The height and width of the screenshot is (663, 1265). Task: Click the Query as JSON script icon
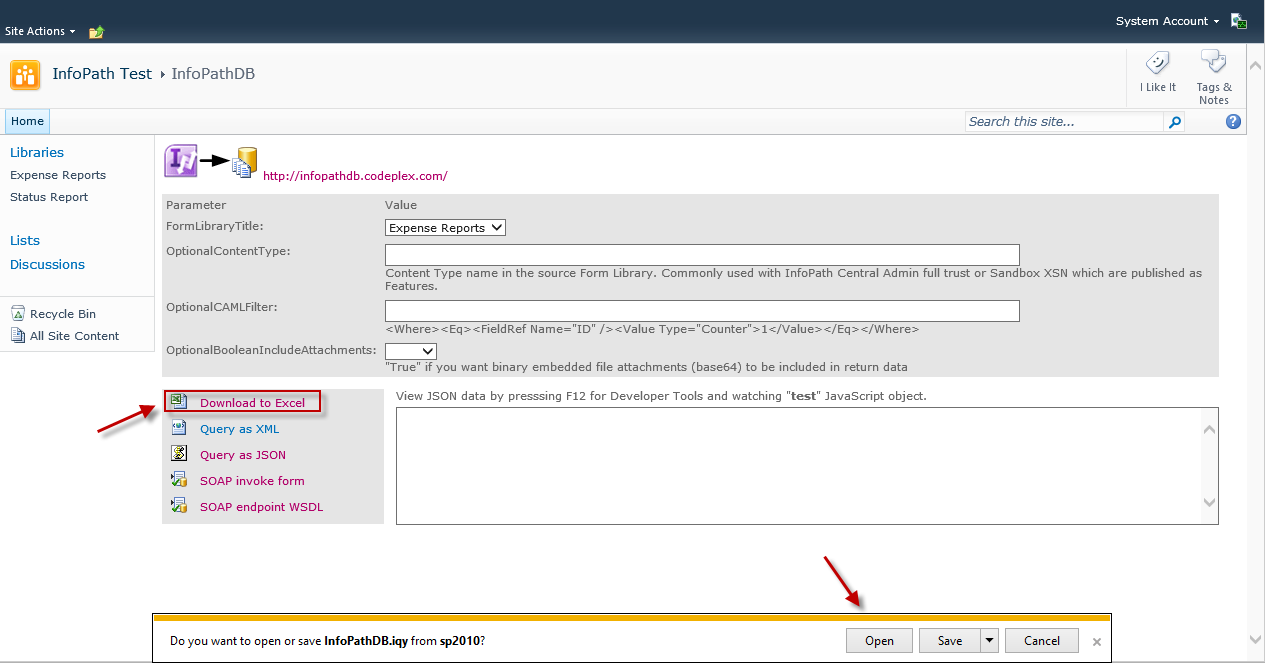(179, 454)
